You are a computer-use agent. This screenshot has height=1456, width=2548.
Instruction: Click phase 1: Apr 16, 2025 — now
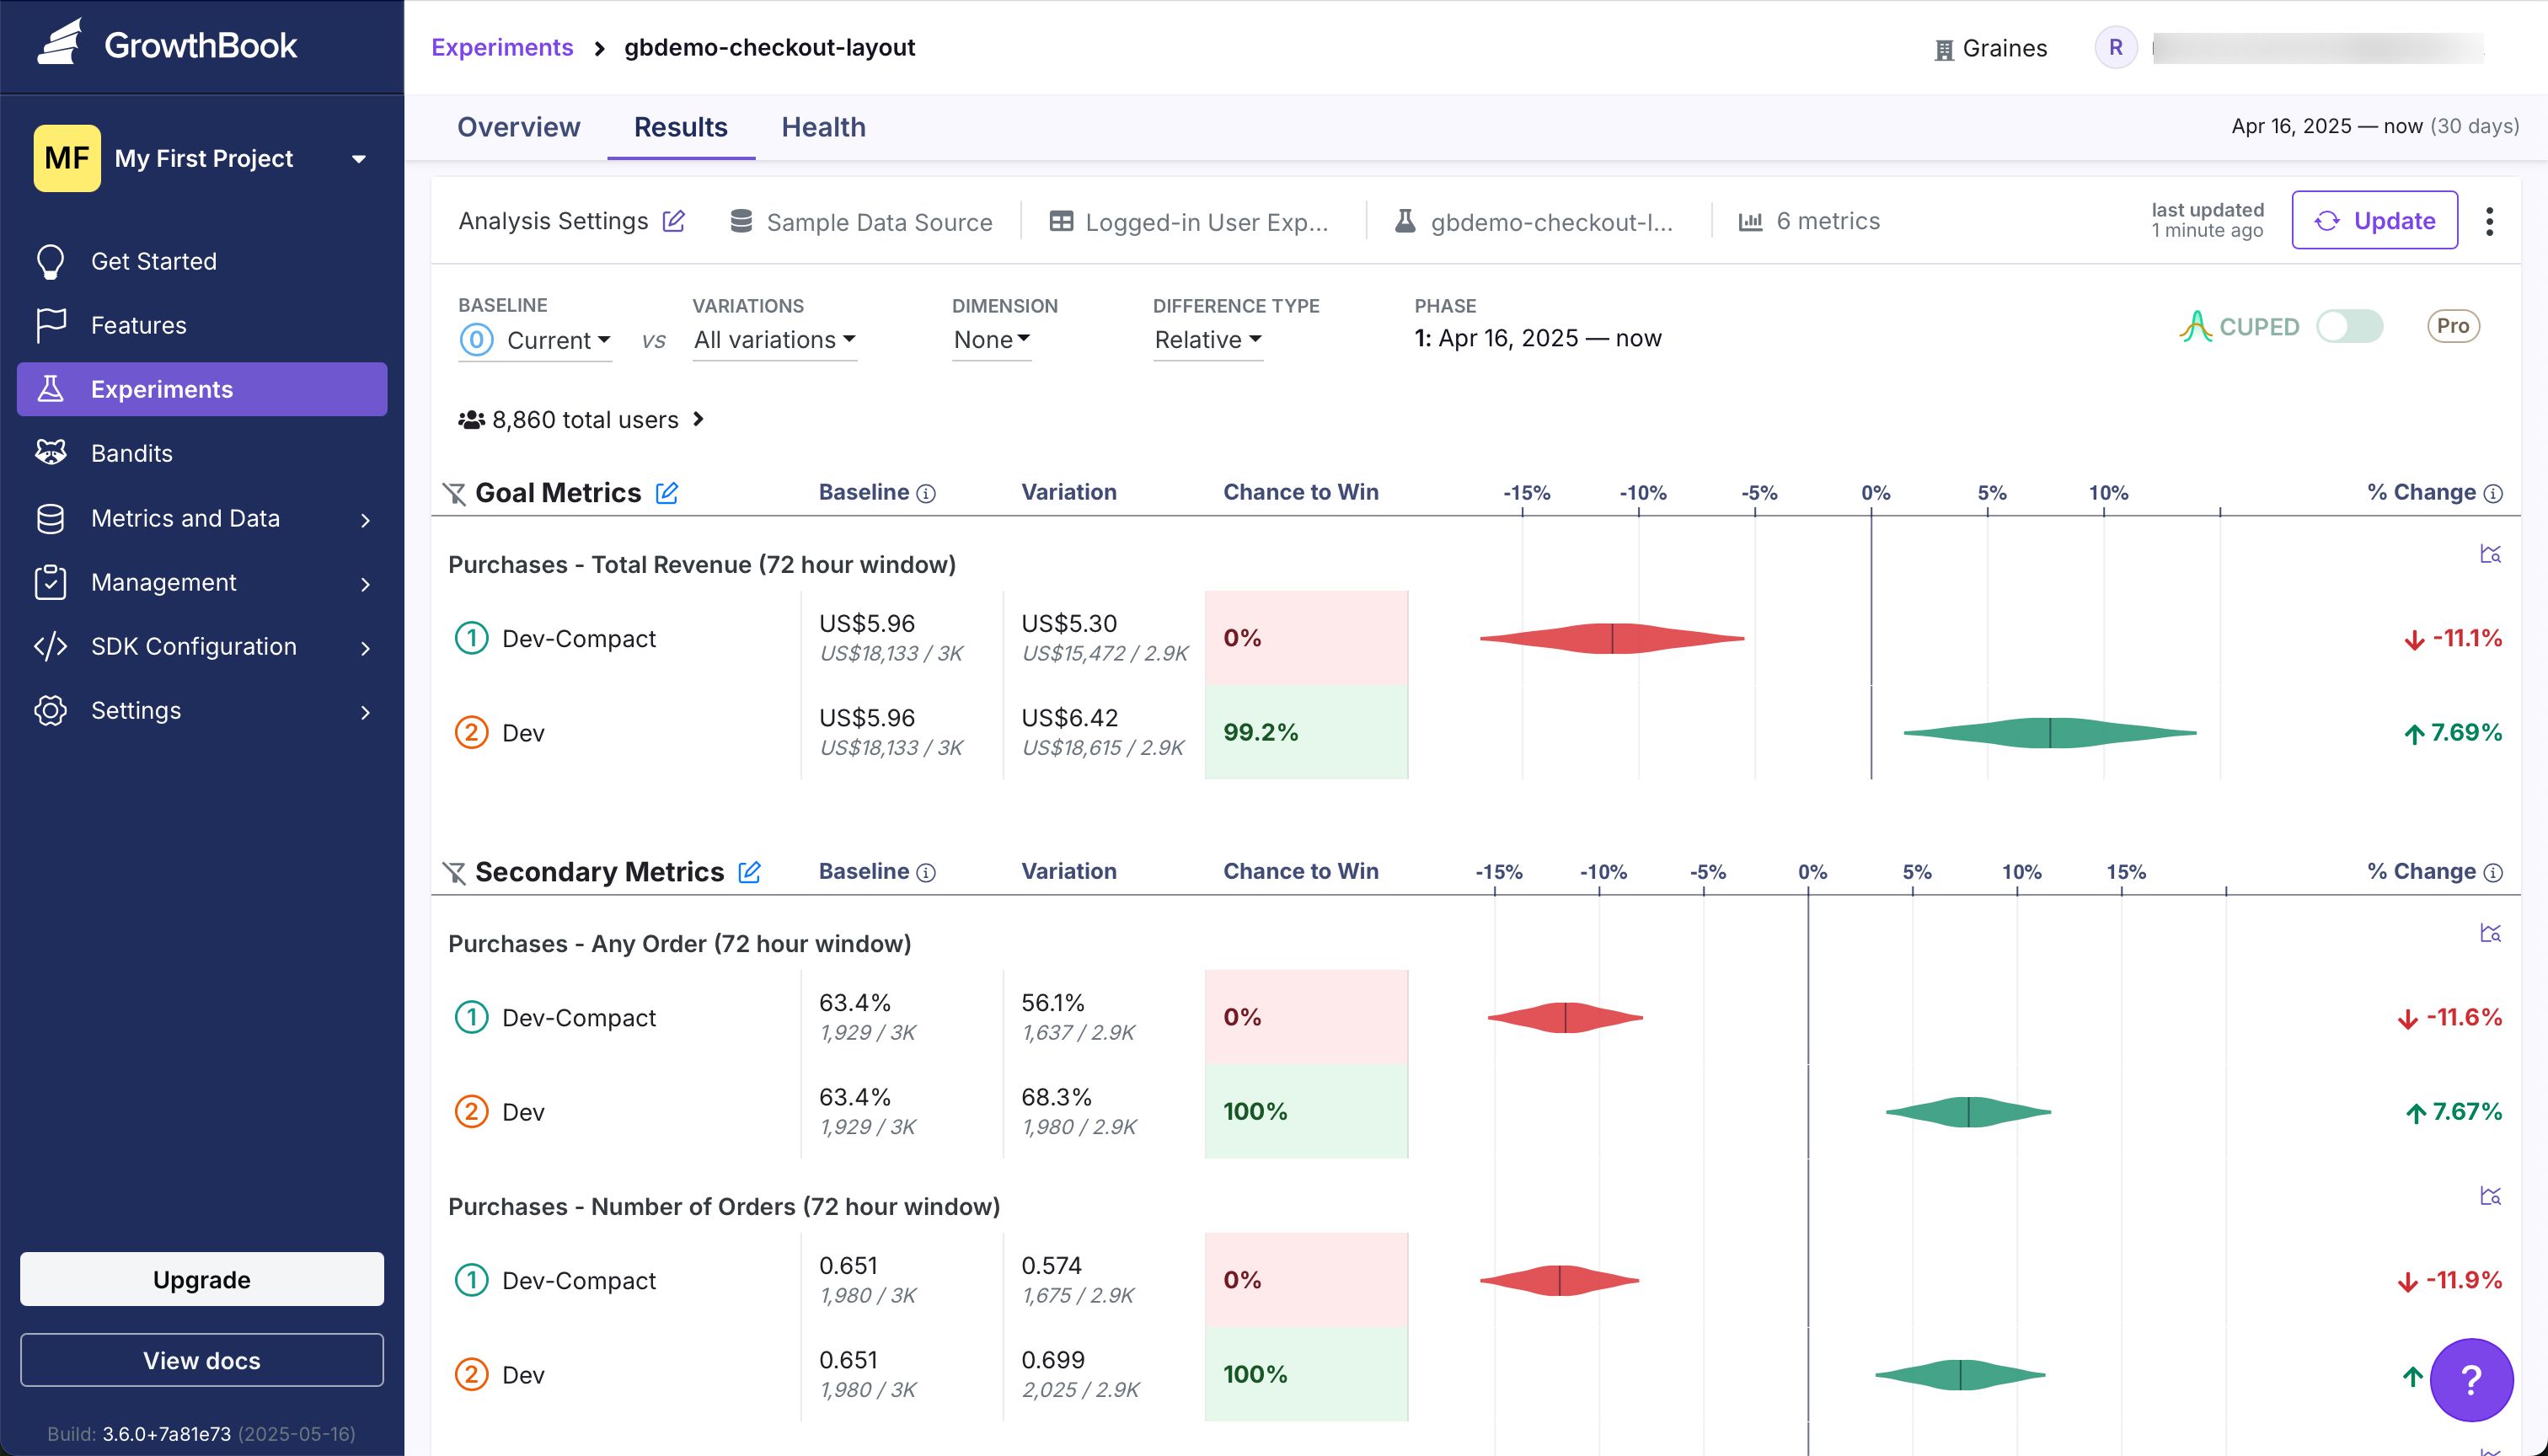click(x=1538, y=338)
